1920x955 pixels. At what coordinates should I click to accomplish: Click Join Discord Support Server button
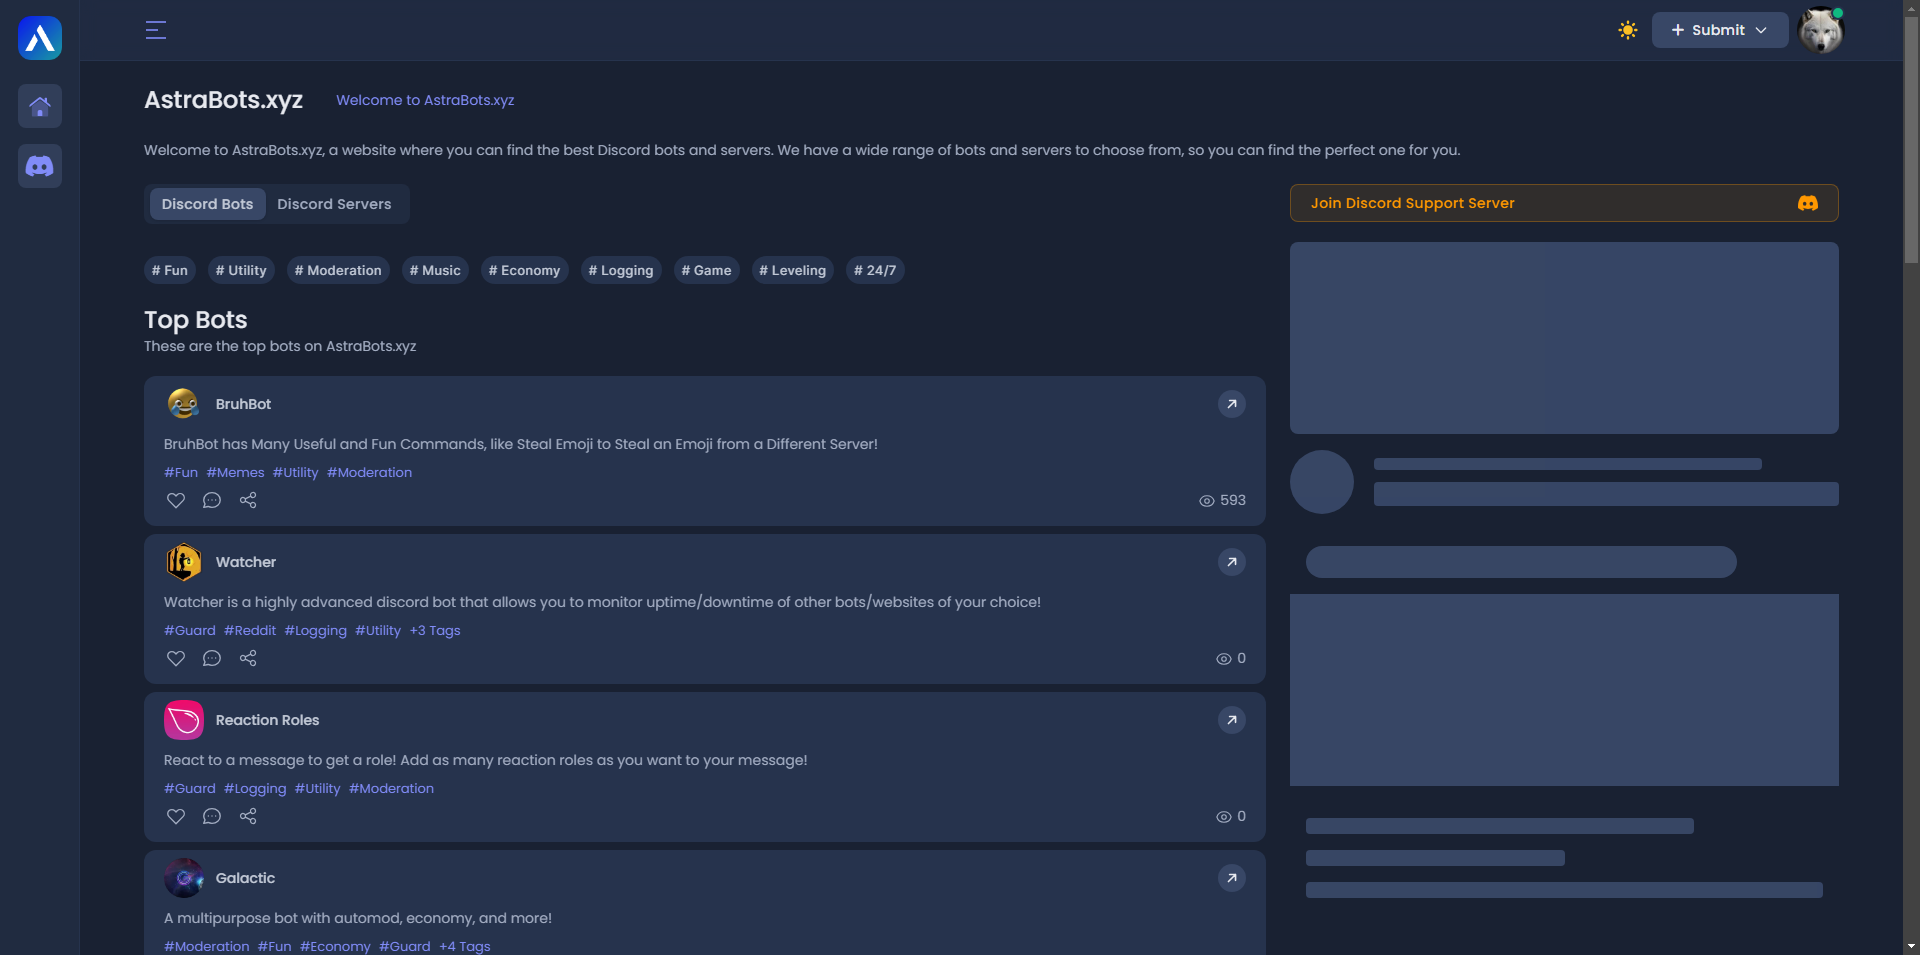[x=1564, y=203]
